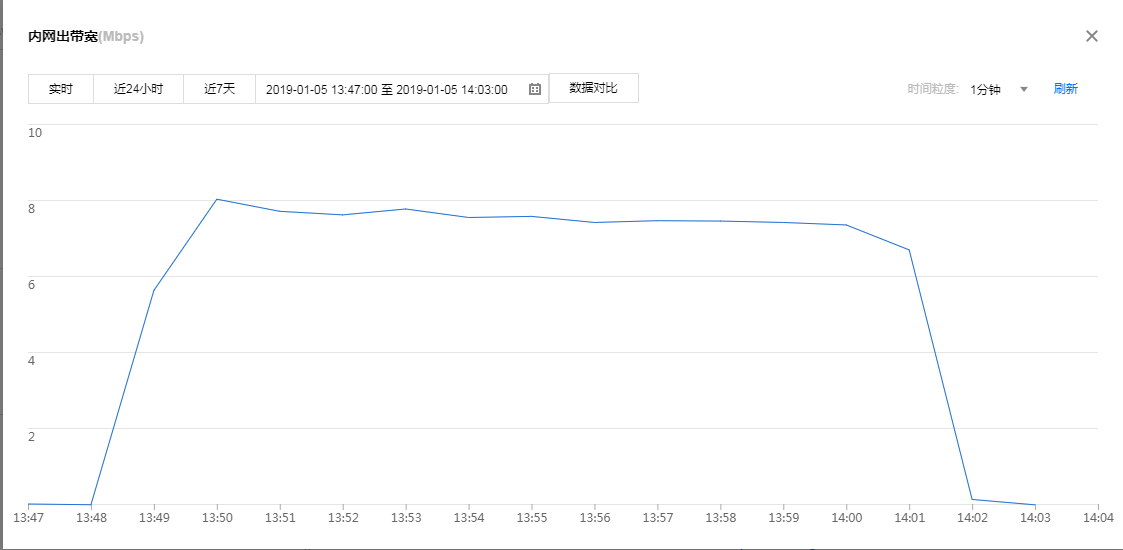Open the 1分钟 granularity dropdown
This screenshot has height=550, width=1123.
[x=986, y=89]
